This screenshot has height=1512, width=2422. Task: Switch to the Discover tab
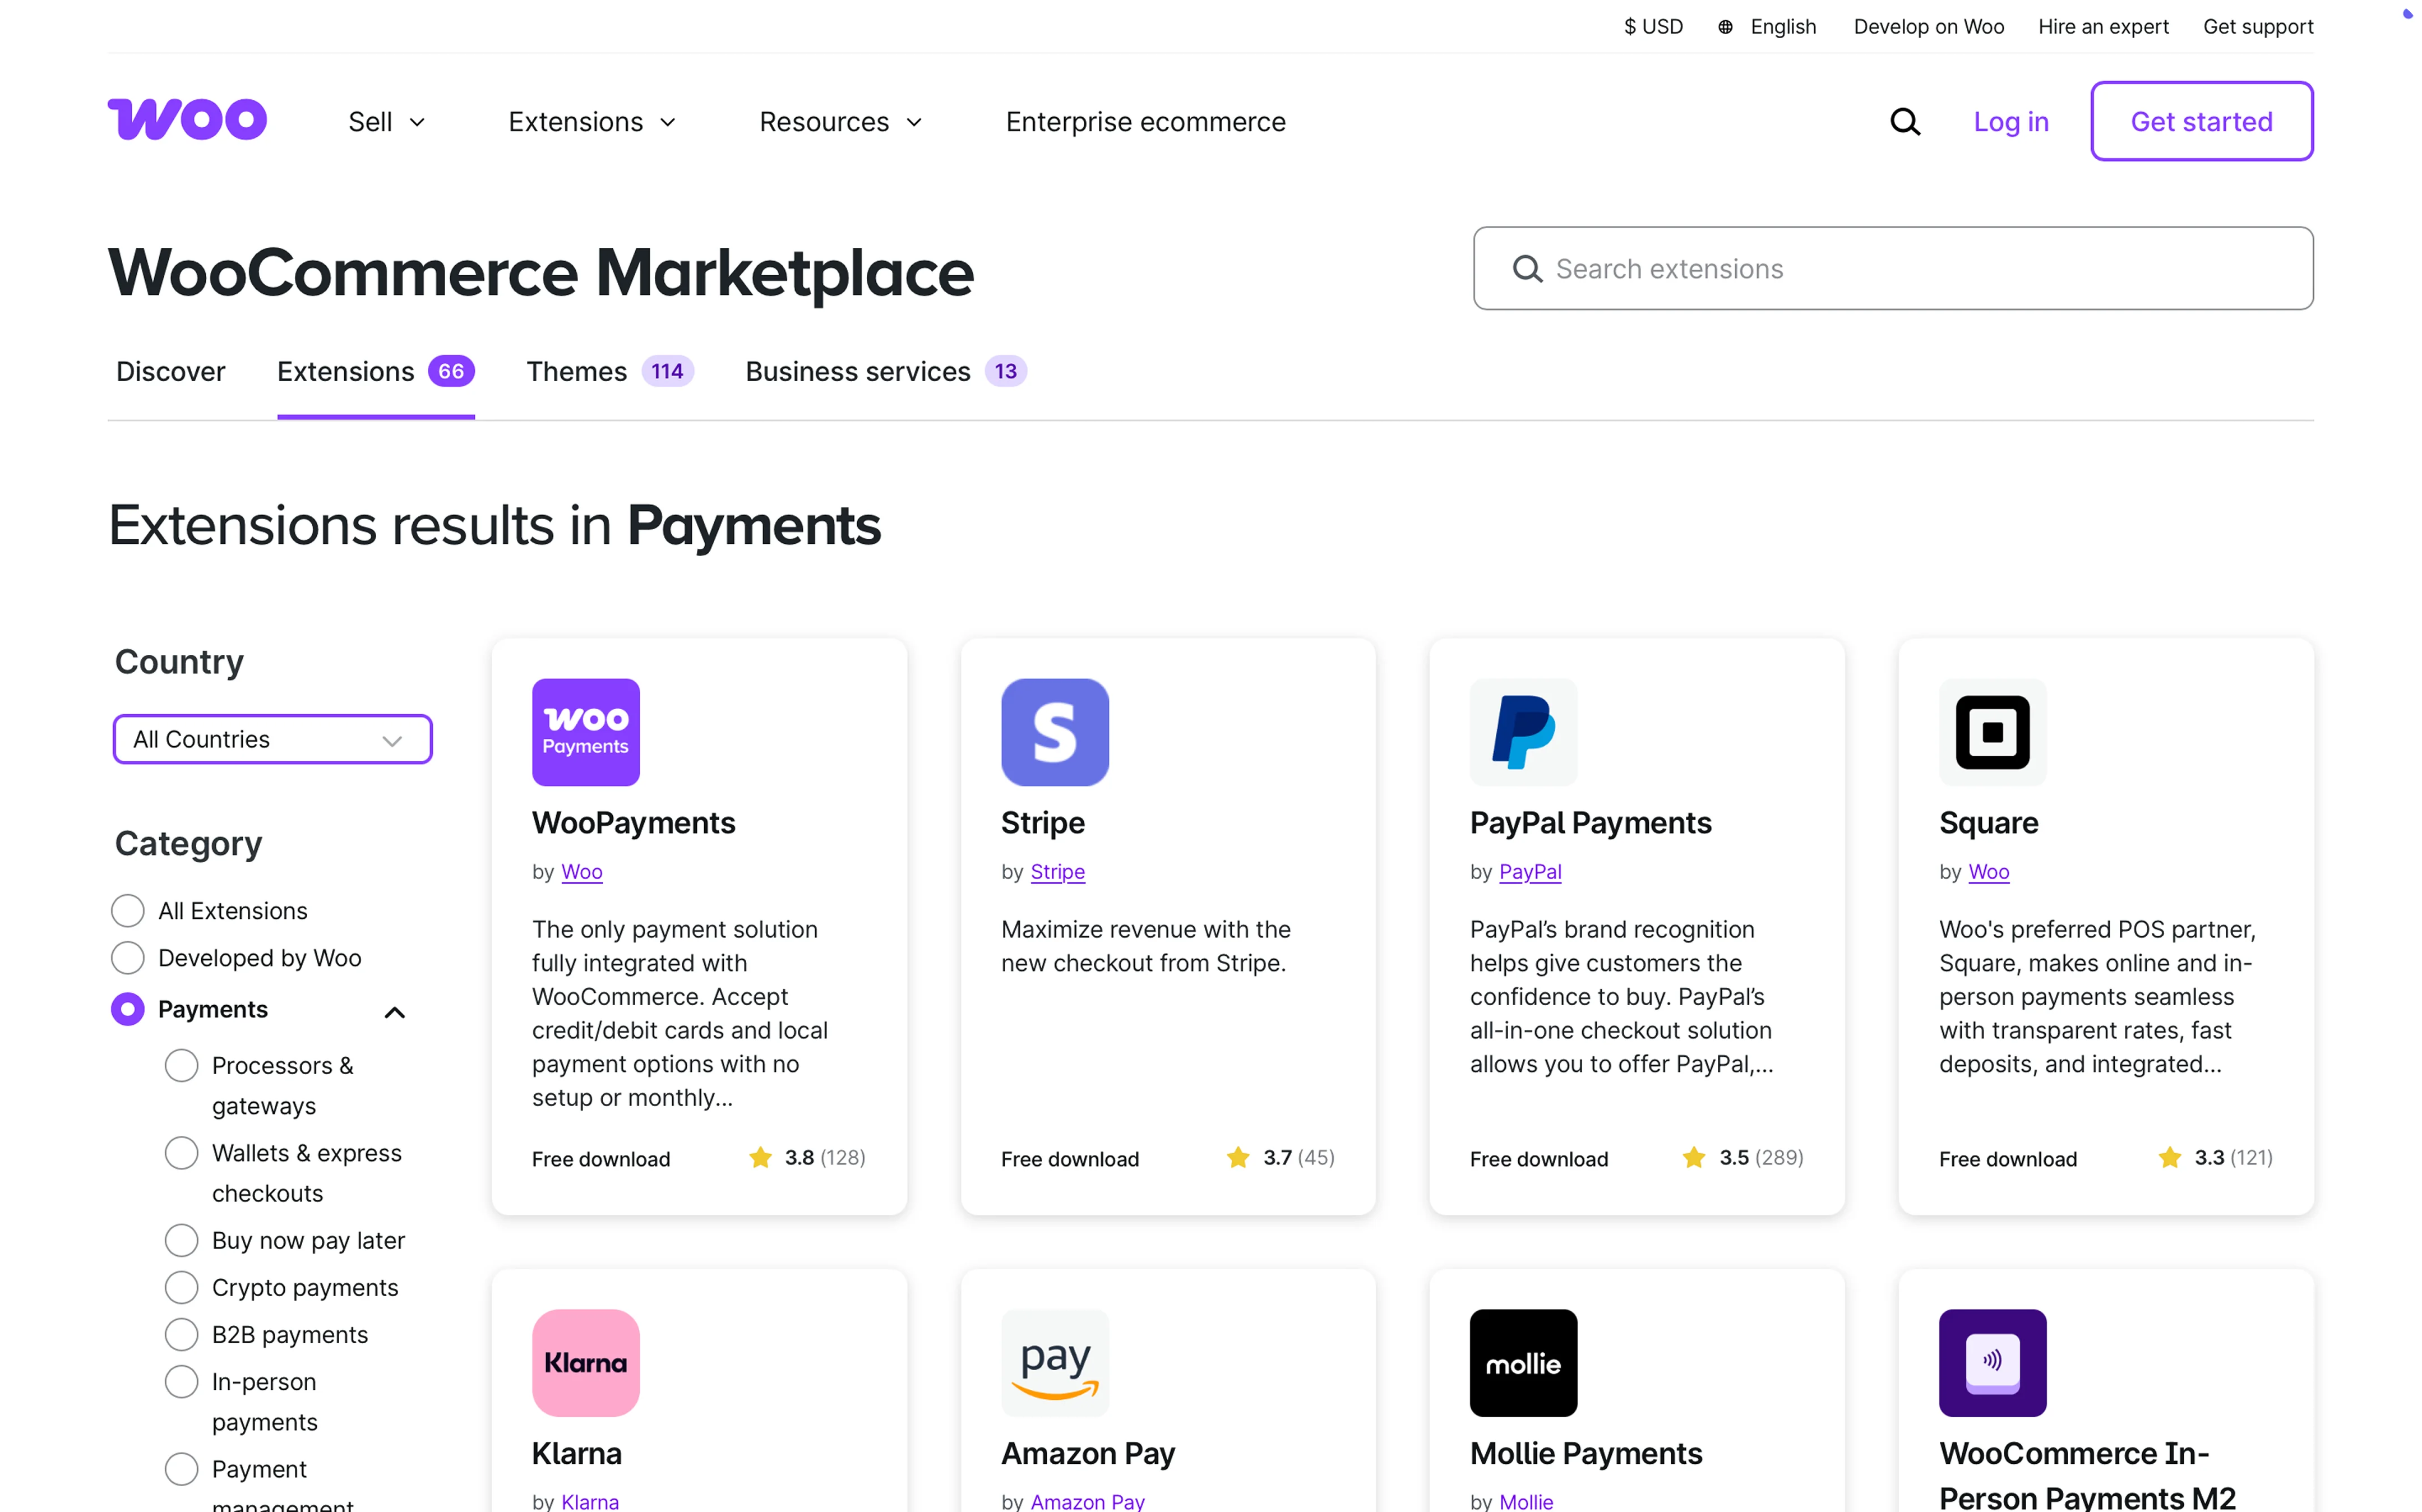coord(171,372)
